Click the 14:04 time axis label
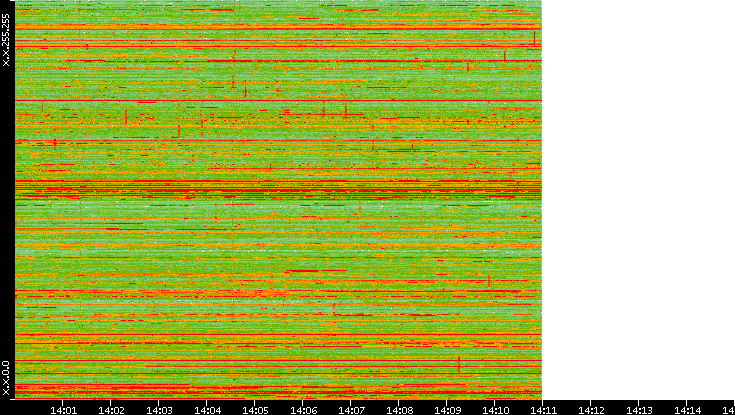 (x=207, y=410)
